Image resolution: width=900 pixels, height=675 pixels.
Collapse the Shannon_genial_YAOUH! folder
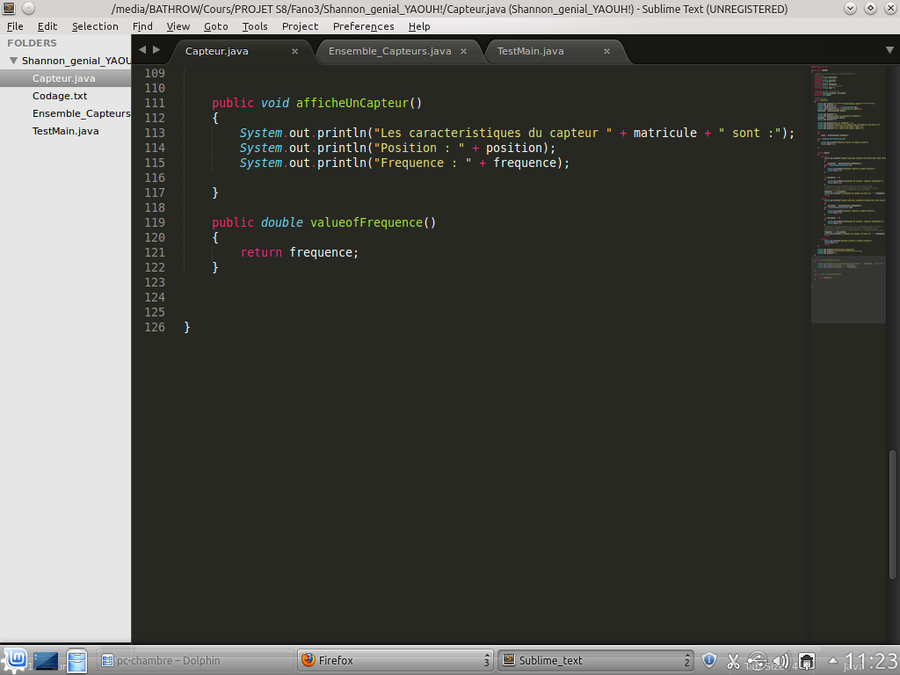(14, 60)
